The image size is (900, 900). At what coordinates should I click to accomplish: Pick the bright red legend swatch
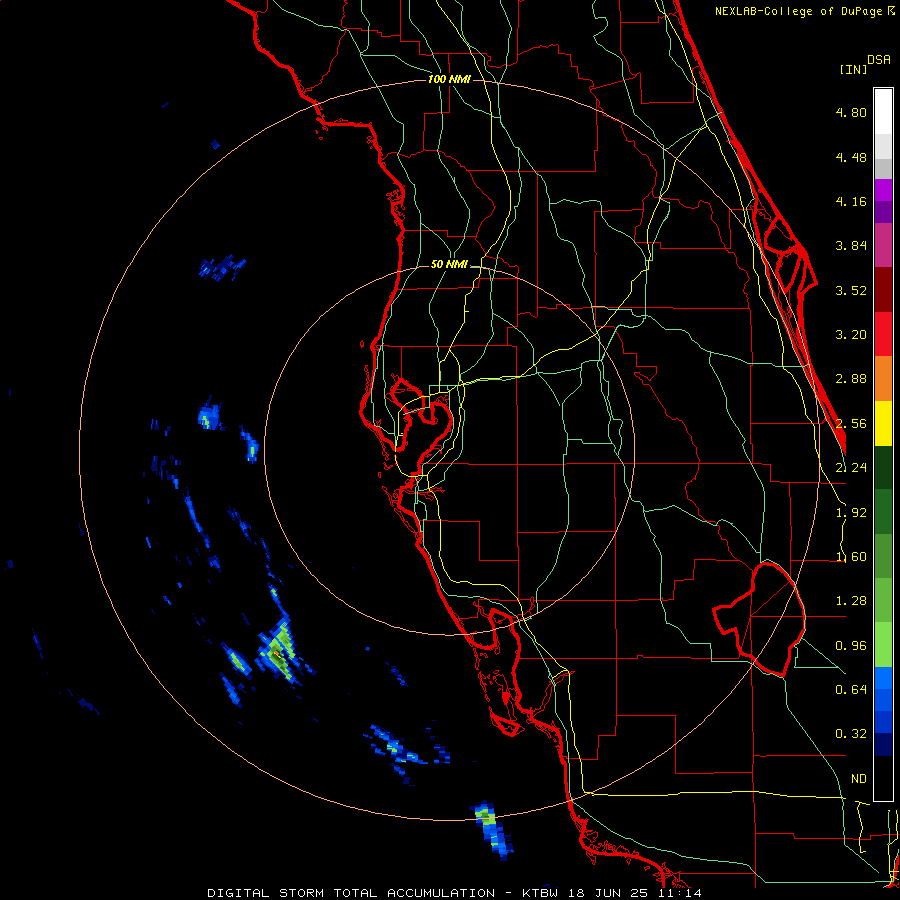(x=883, y=335)
